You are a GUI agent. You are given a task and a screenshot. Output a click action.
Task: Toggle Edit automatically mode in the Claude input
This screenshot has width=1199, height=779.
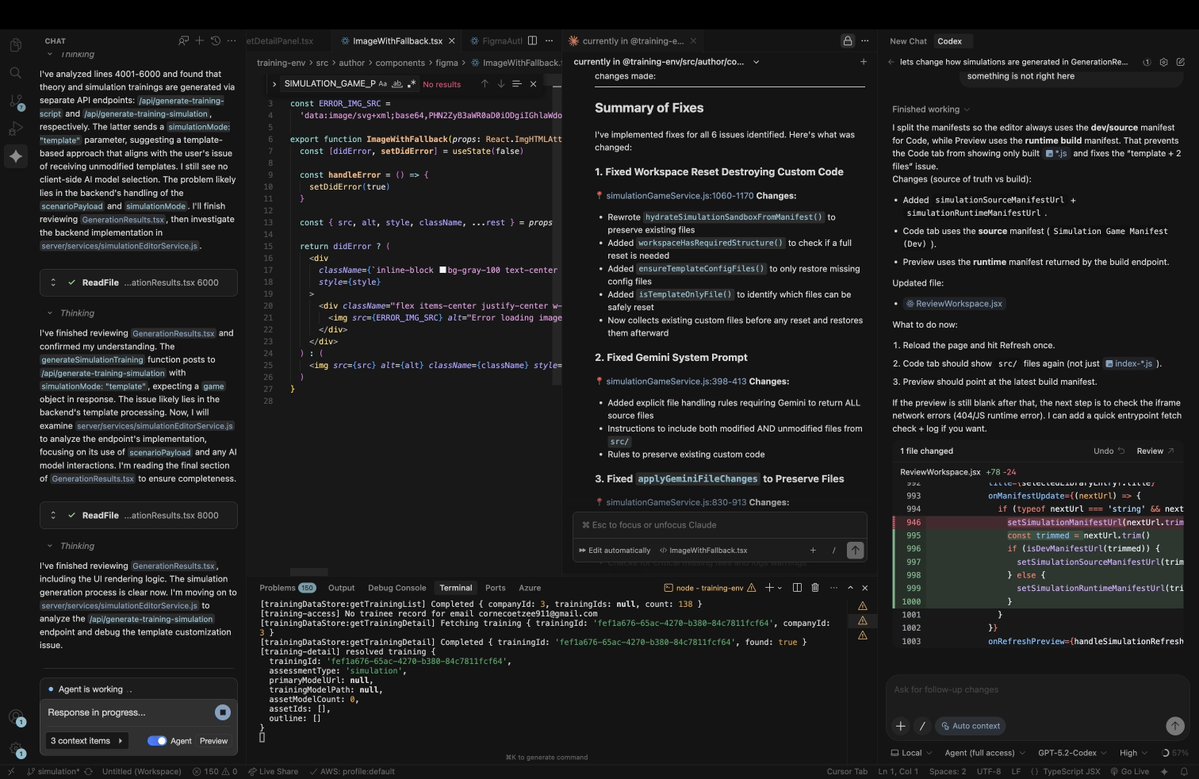614,550
